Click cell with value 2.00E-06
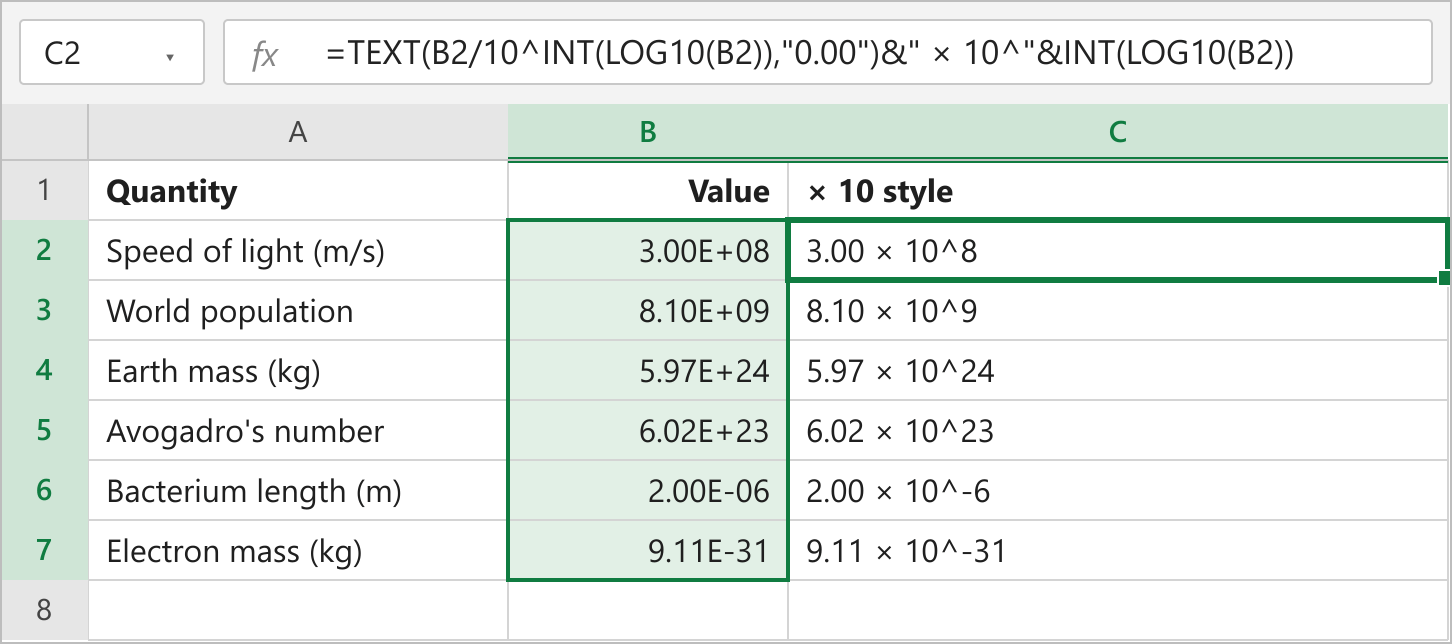1452x644 pixels. 648,490
